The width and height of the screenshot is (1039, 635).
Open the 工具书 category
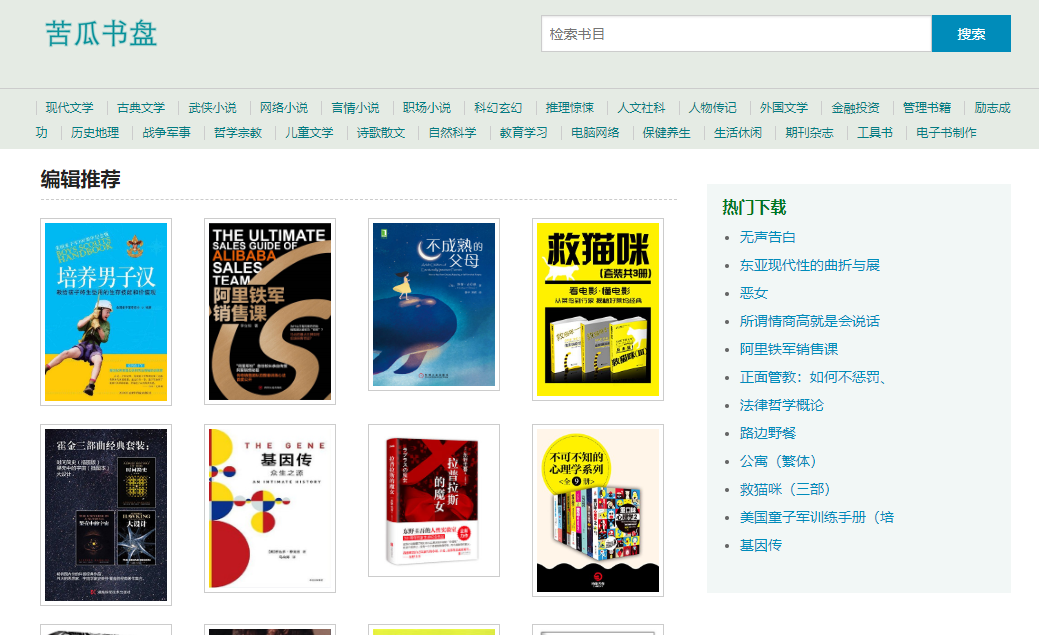[875, 133]
